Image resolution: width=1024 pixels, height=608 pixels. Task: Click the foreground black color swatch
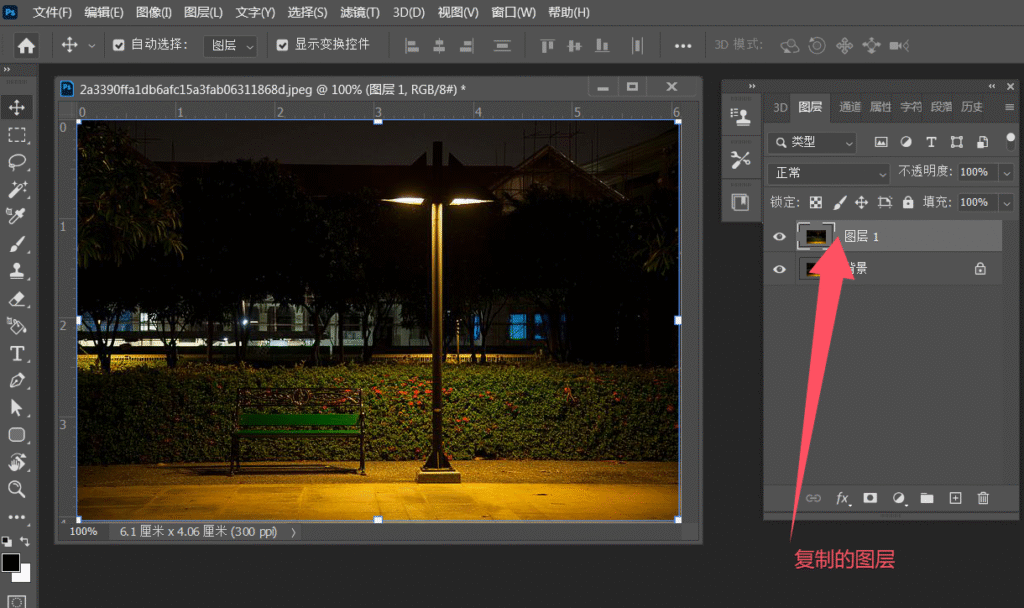point(10,563)
